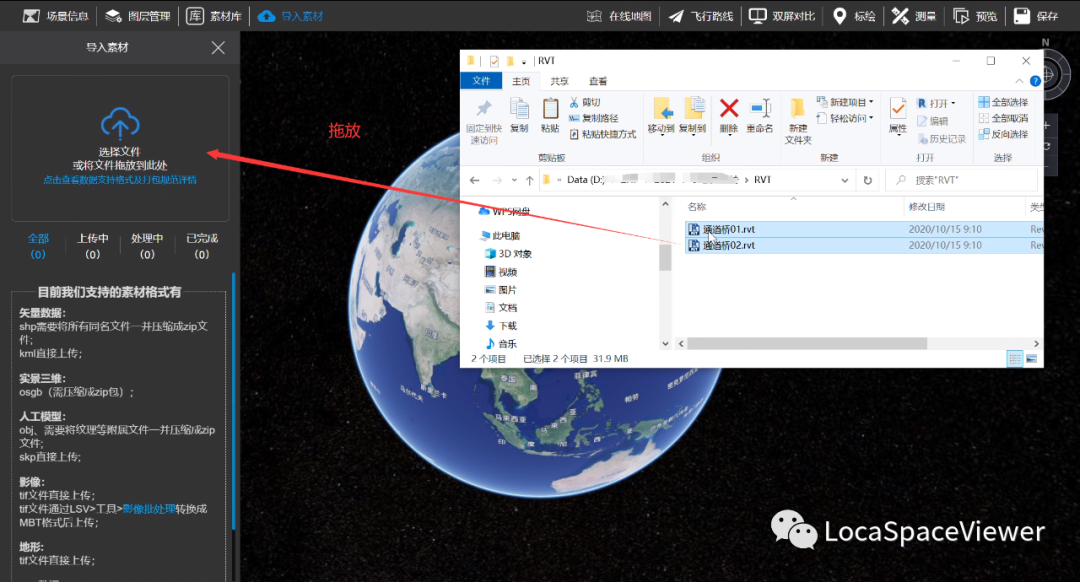Select the 标绘 marker tool

[x=854, y=16]
